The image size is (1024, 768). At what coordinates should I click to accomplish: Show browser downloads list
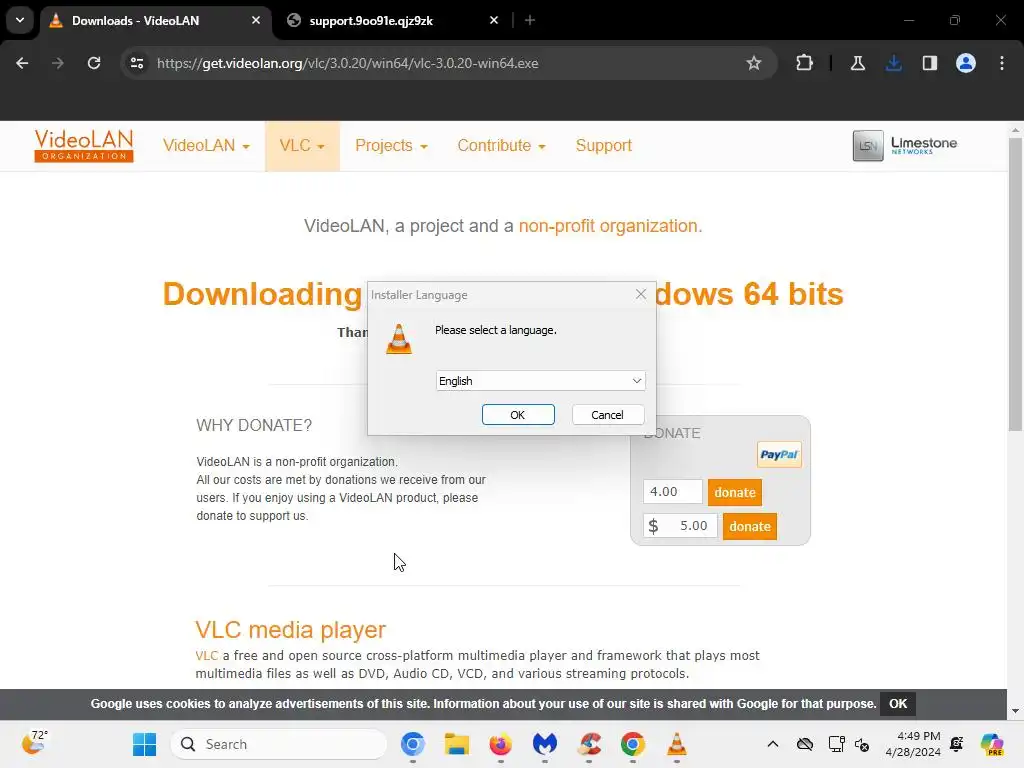pyautogui.click(x=894, y=63)
